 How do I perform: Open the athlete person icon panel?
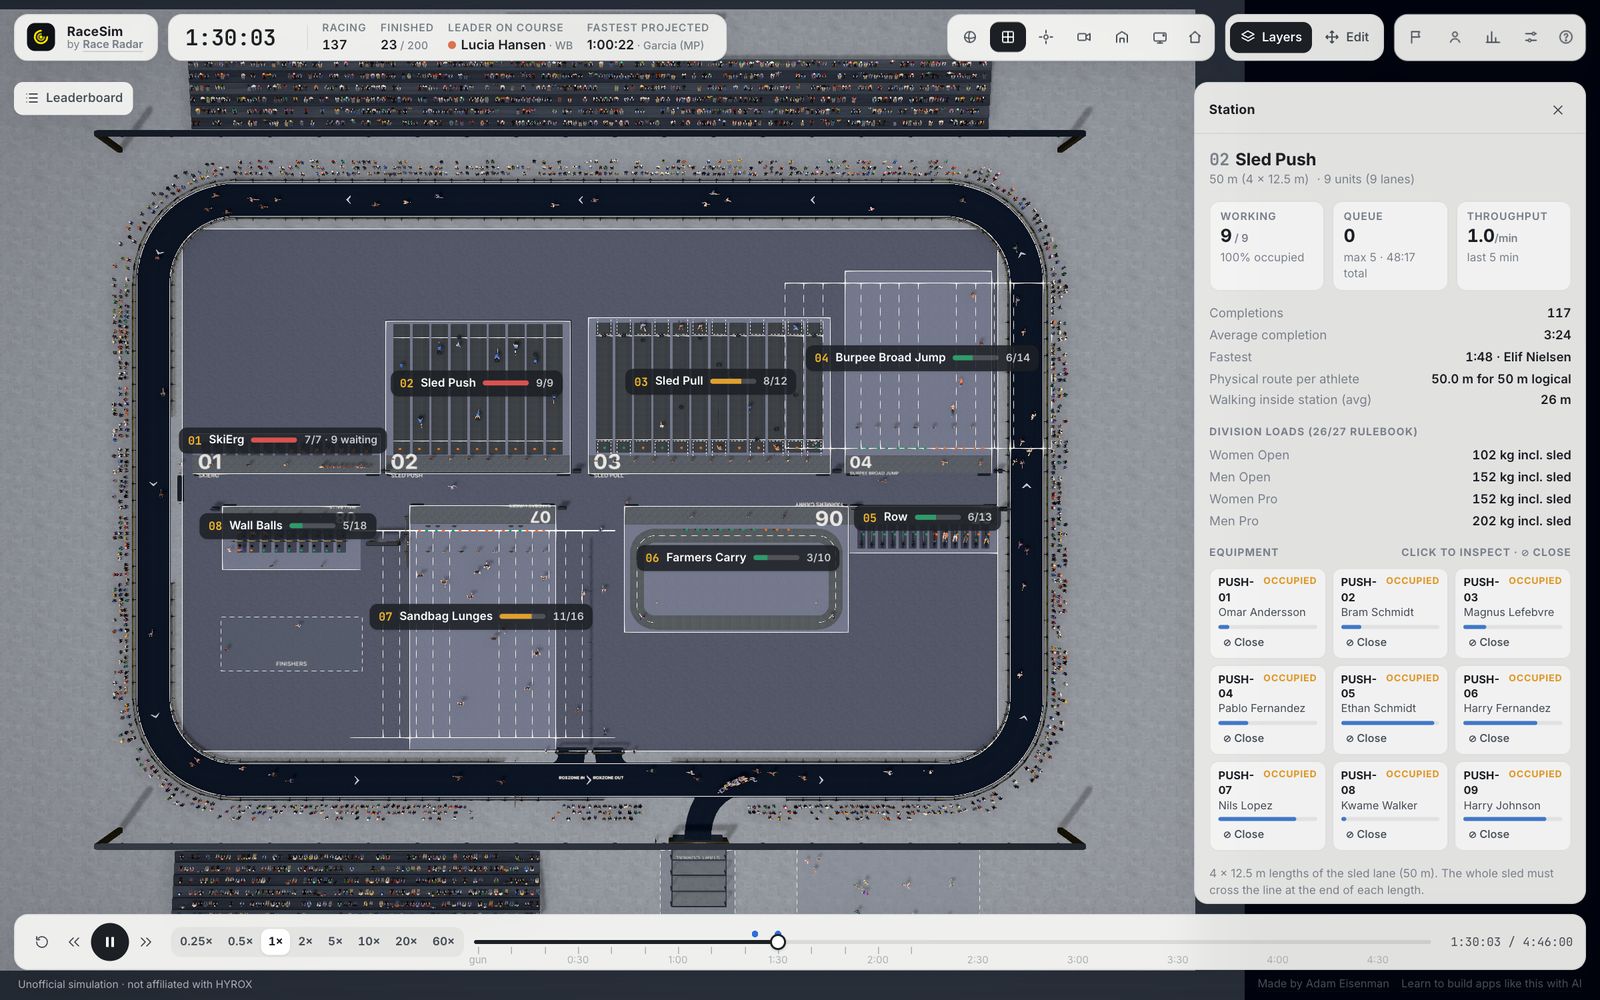click(x=1454, y=37)
